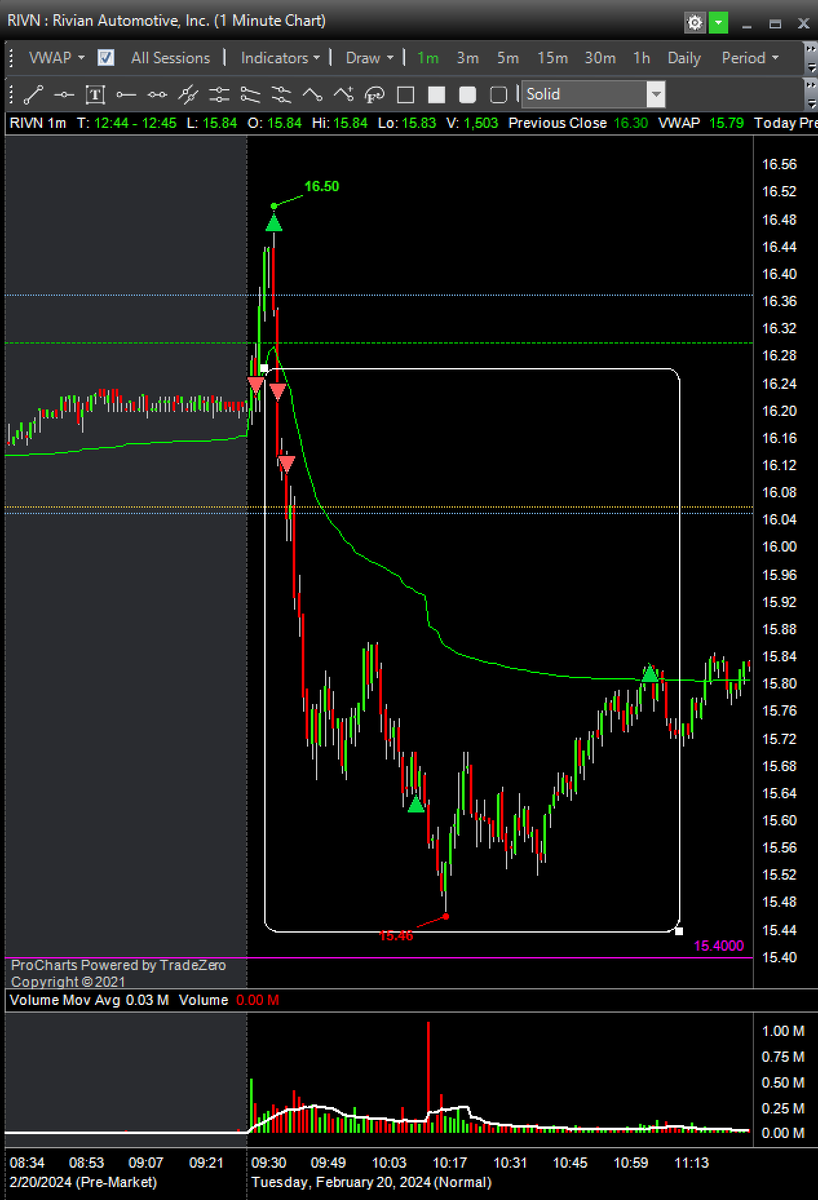Click the 15.46 low price label
The width and height of the screenshot is (818, 1200).
click(x=396, y=936)
